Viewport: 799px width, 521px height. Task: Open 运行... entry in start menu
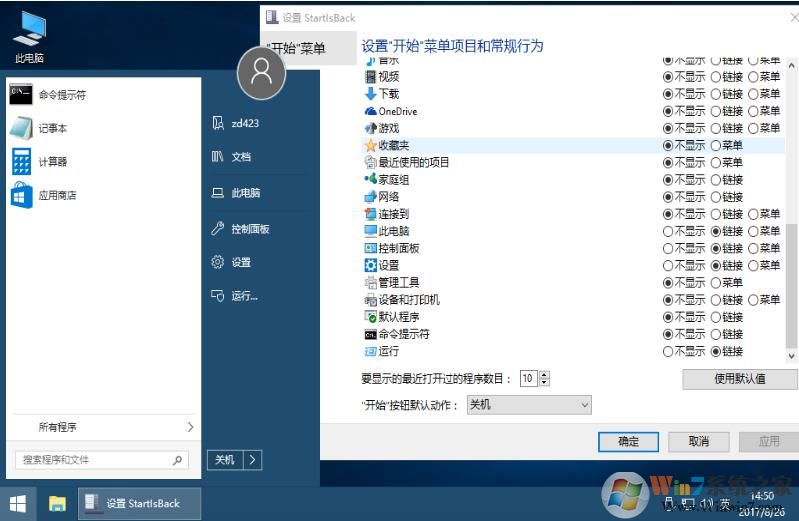click(235, 296)
